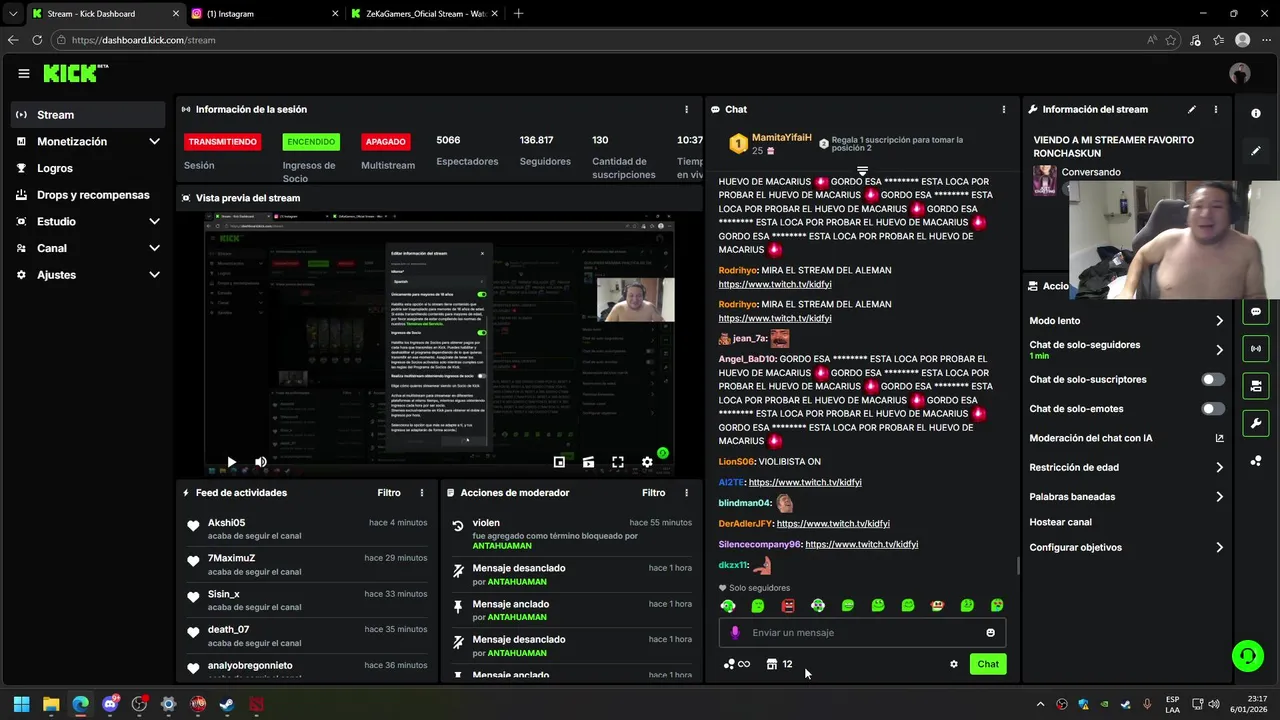1280x720 pixels.
Task: Open File Explorer from the taskbar
Action: (x=51, y=704)
